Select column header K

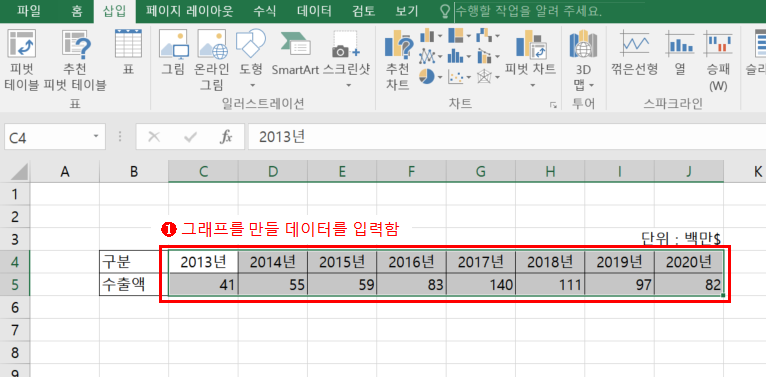point(745,171)
